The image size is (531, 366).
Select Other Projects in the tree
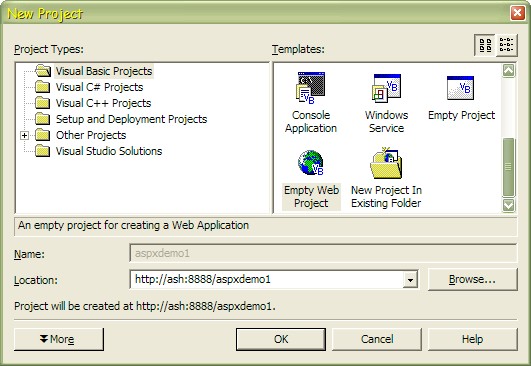pos(91,135)
